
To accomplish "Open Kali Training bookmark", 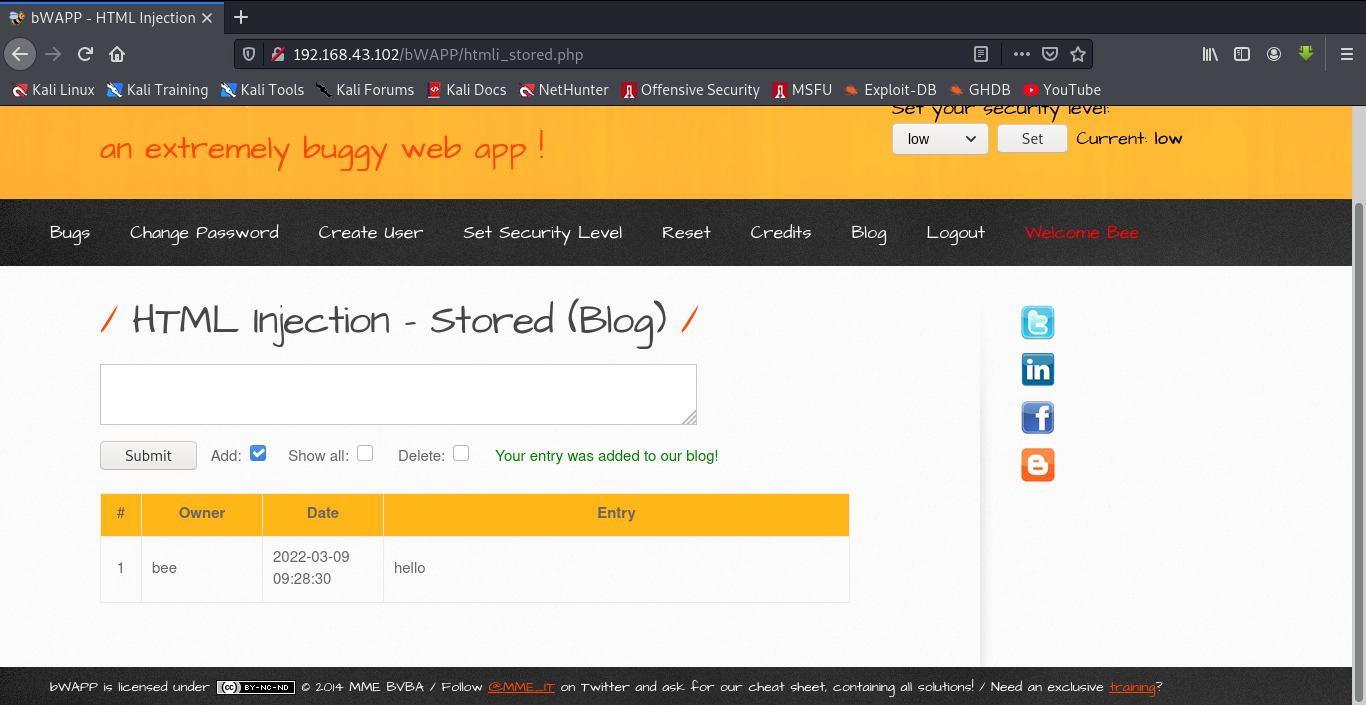I will point(157,90).
